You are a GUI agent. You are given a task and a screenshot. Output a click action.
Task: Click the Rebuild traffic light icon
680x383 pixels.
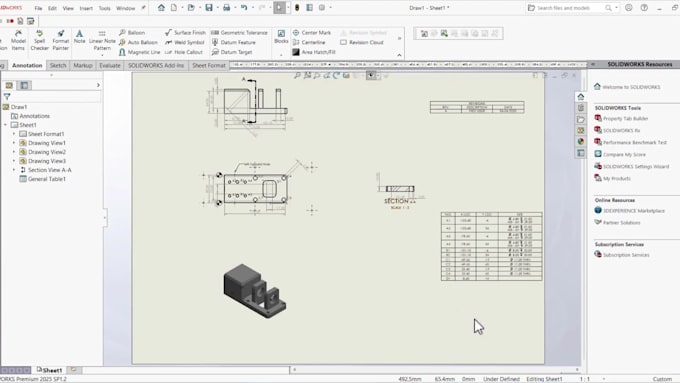coord(297,8)
